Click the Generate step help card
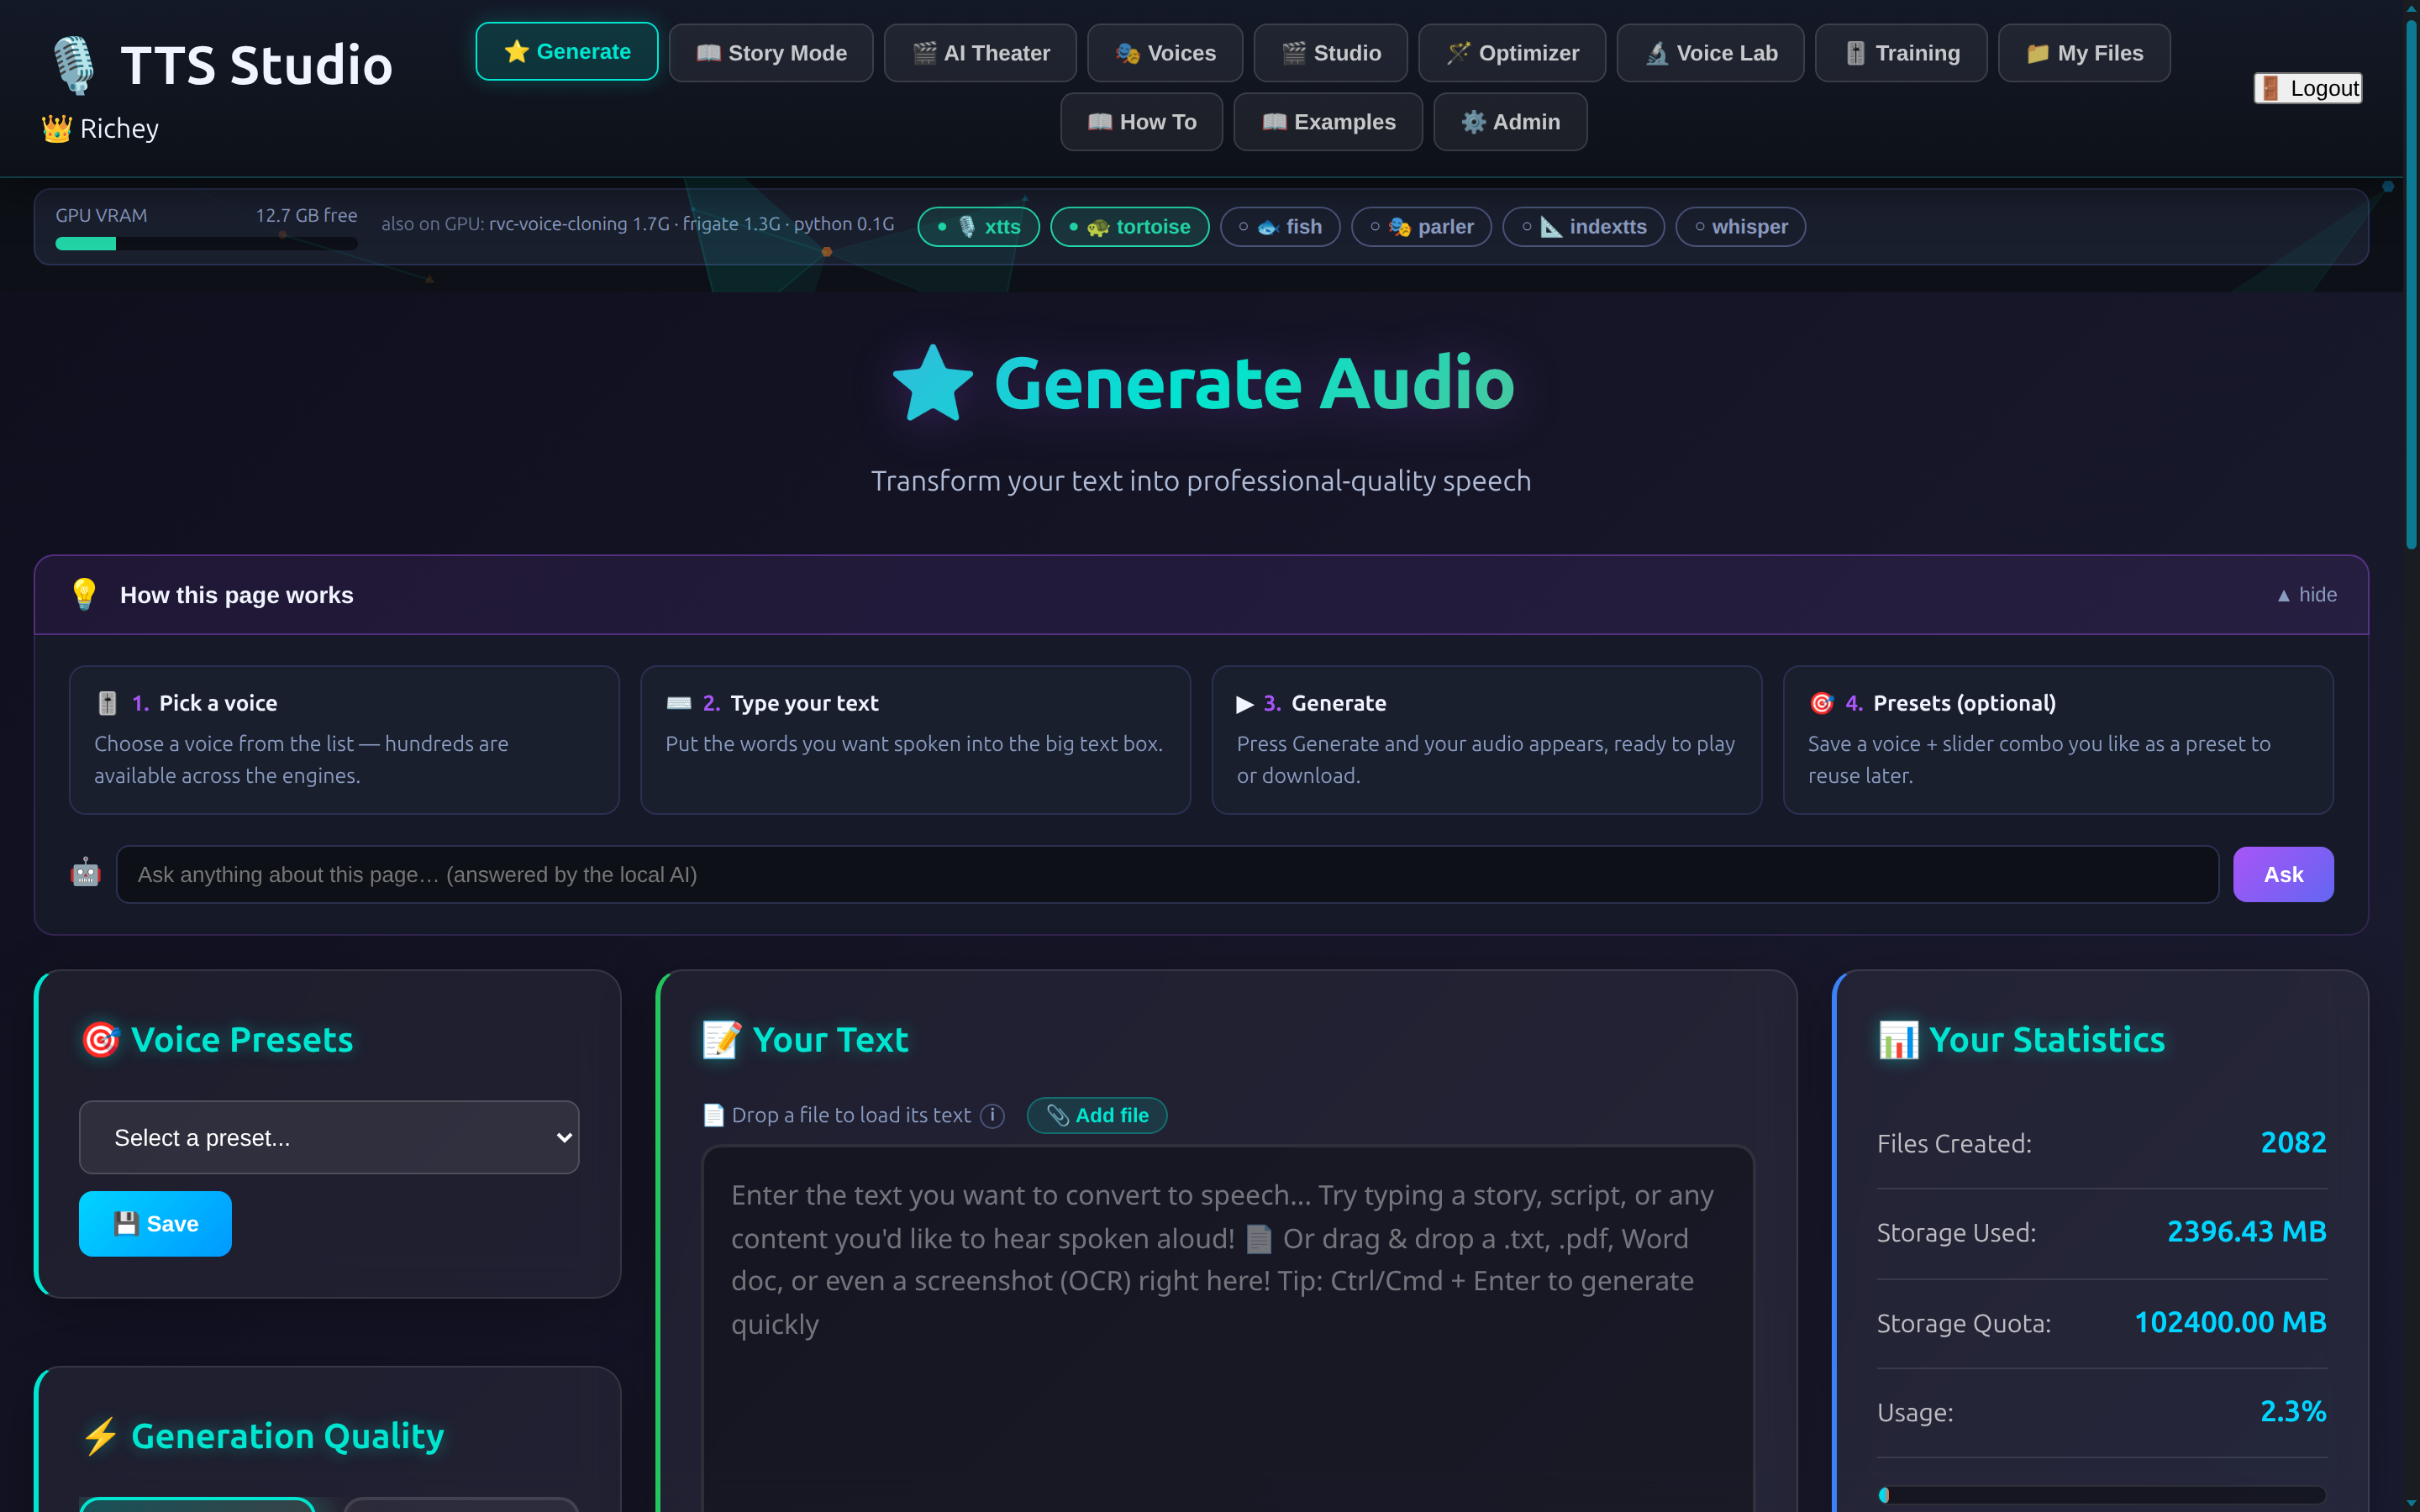 [1486, 740]
